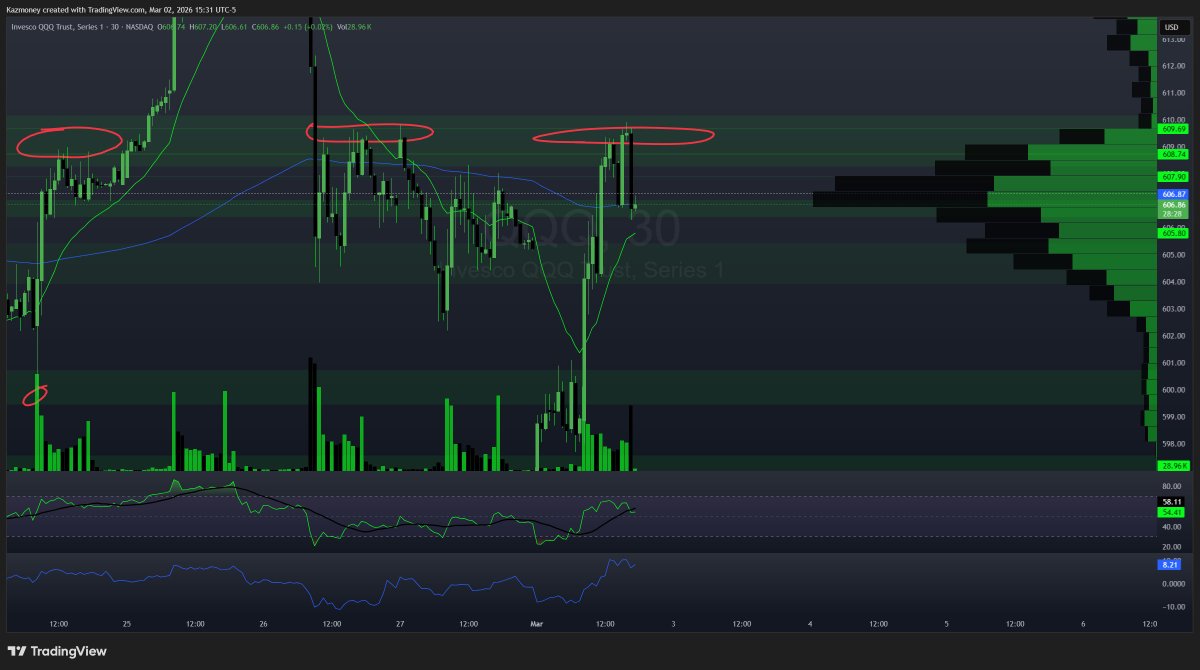Click the 605.00 price axis tick
This screenshot has width=1200, height=670.
tap(1174, 255)
